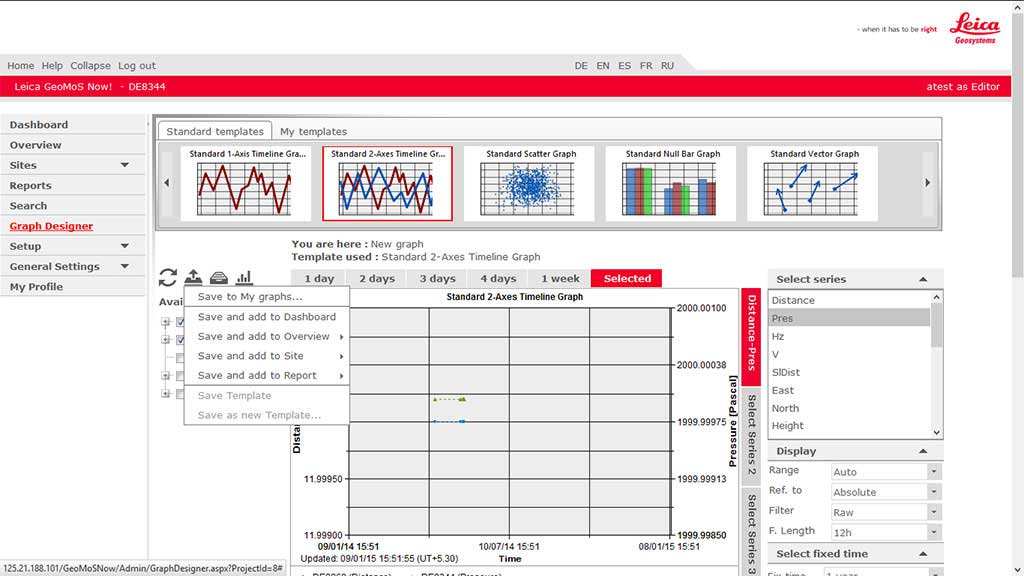Expand the fourth row tree plus
Image resolution: width=1024 pixels, height=576 pixels.
(x=165, y=376)
